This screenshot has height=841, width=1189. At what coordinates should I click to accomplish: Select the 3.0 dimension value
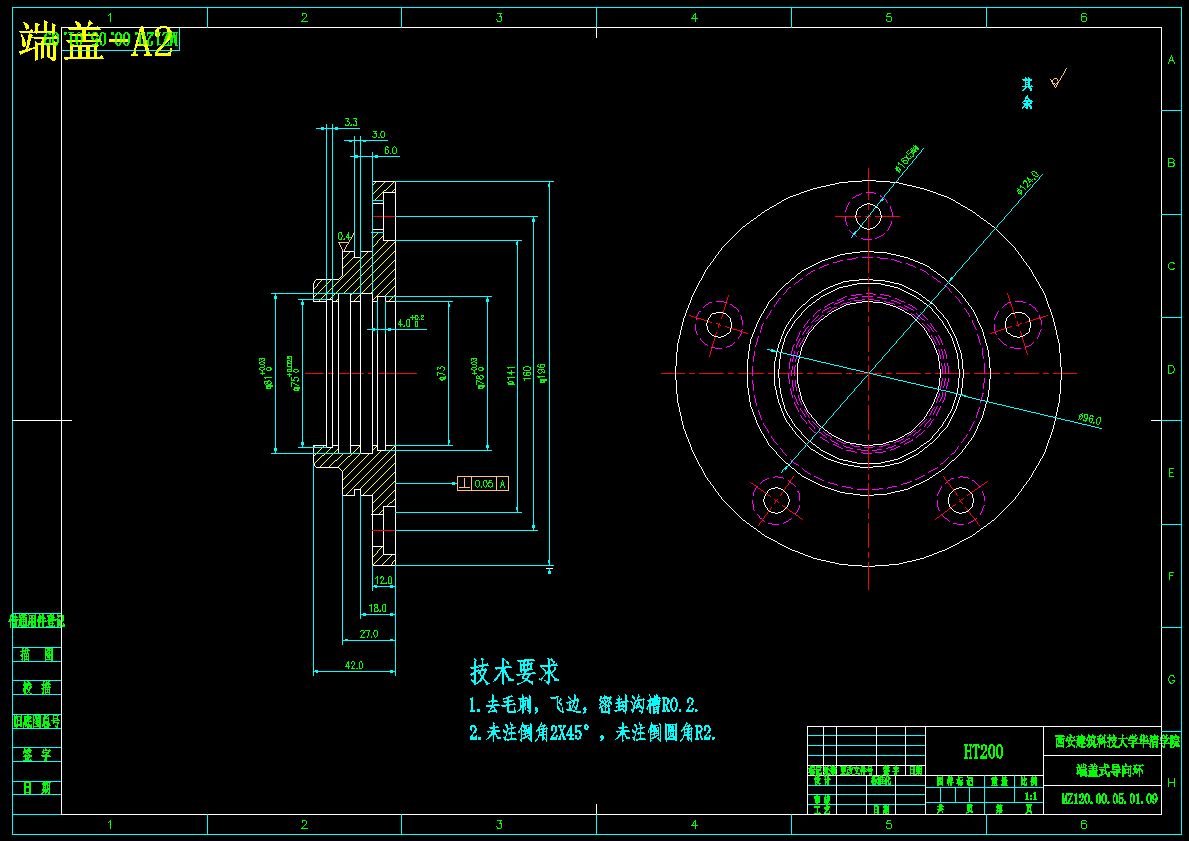(378, 135)
